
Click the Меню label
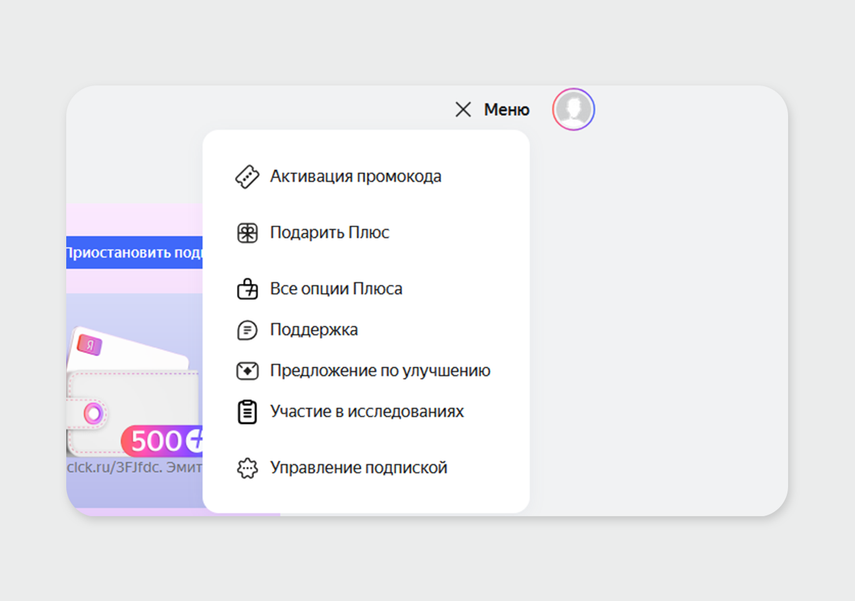click(507, 110)
